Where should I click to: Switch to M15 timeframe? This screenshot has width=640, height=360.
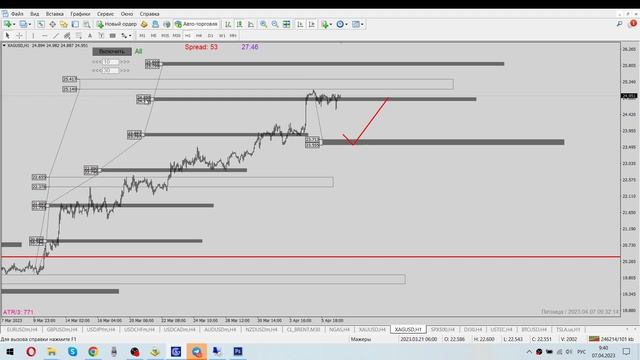tap(165, 36)
